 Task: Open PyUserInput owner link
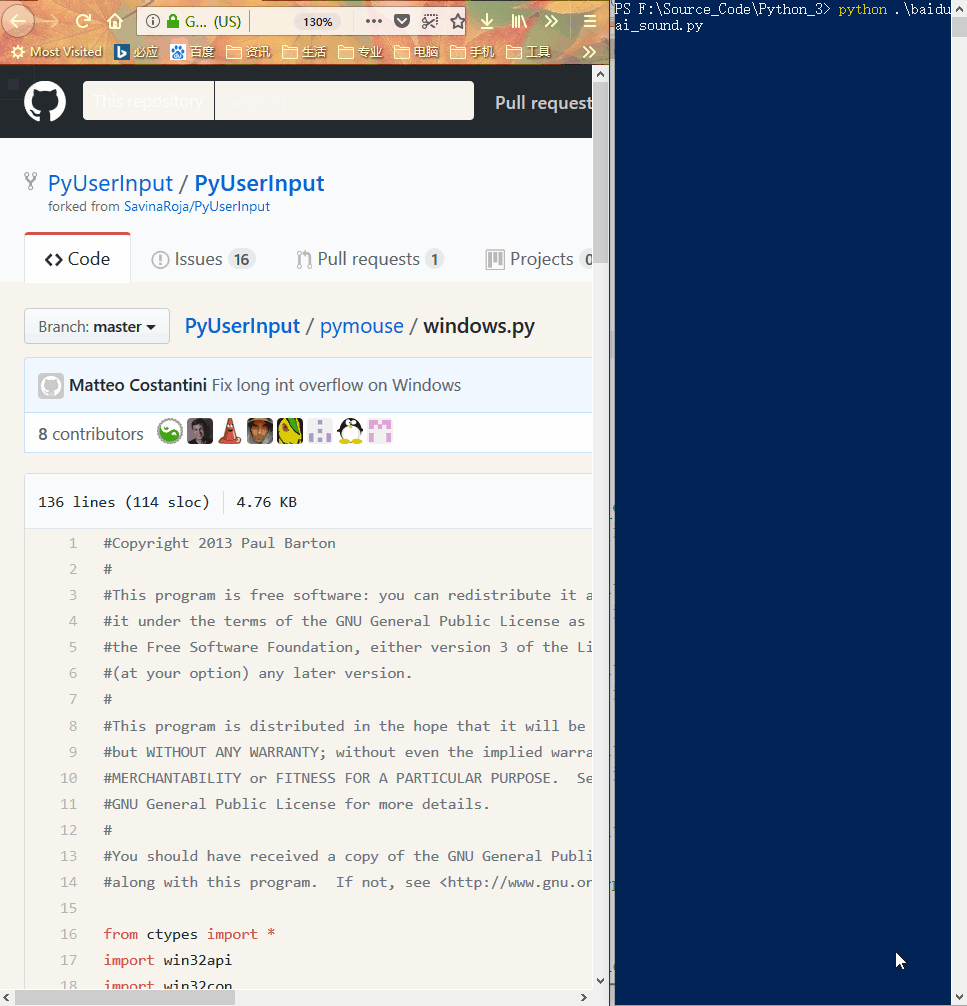click(x=110, y=183)
